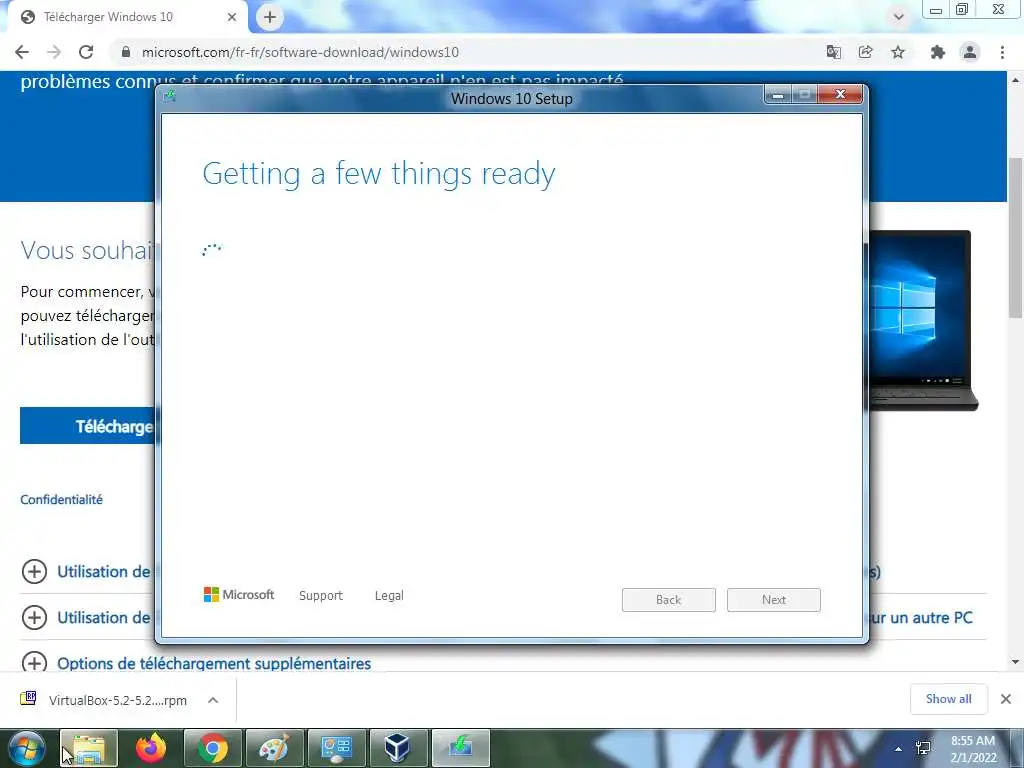Click the Microsoft logo in Setup
The image size is (1024, 768).
(239, 594)
